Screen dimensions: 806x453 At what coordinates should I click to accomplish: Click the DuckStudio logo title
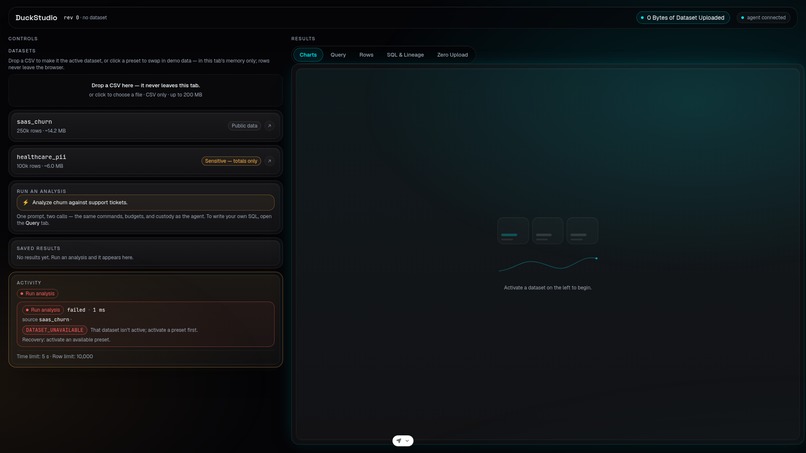pos(36,17)
